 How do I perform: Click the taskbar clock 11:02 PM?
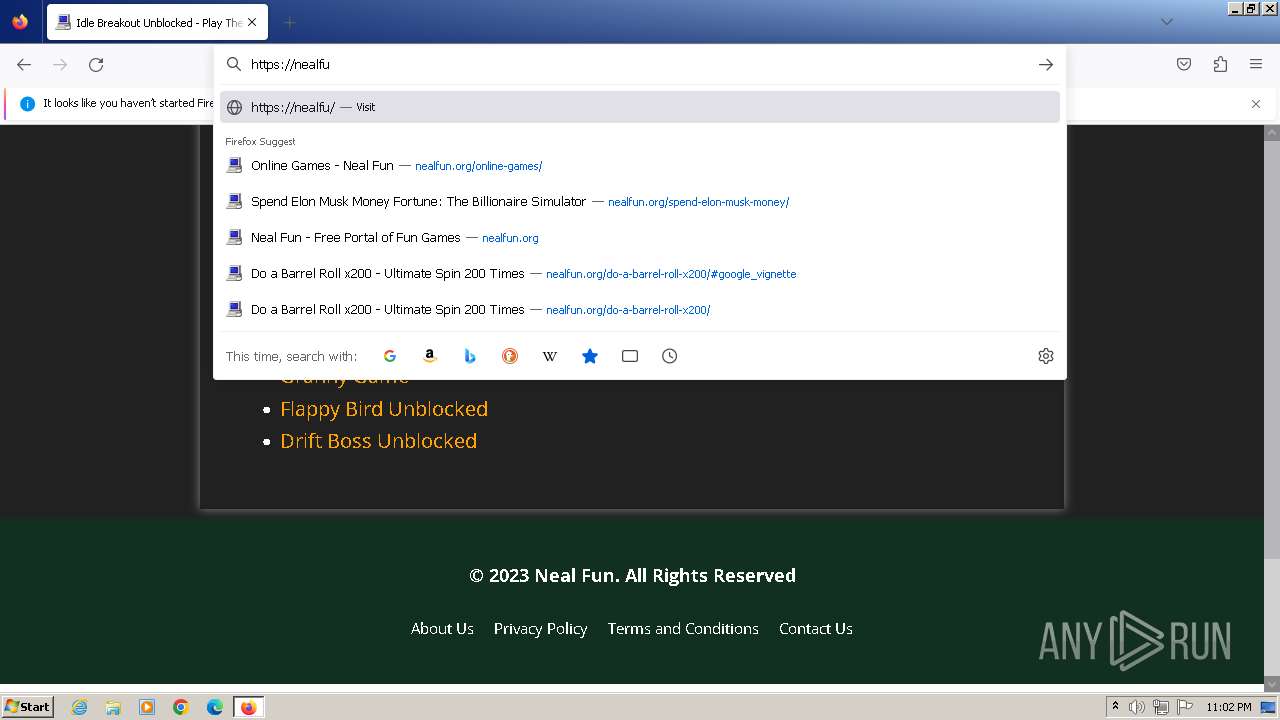point(1229,707)
